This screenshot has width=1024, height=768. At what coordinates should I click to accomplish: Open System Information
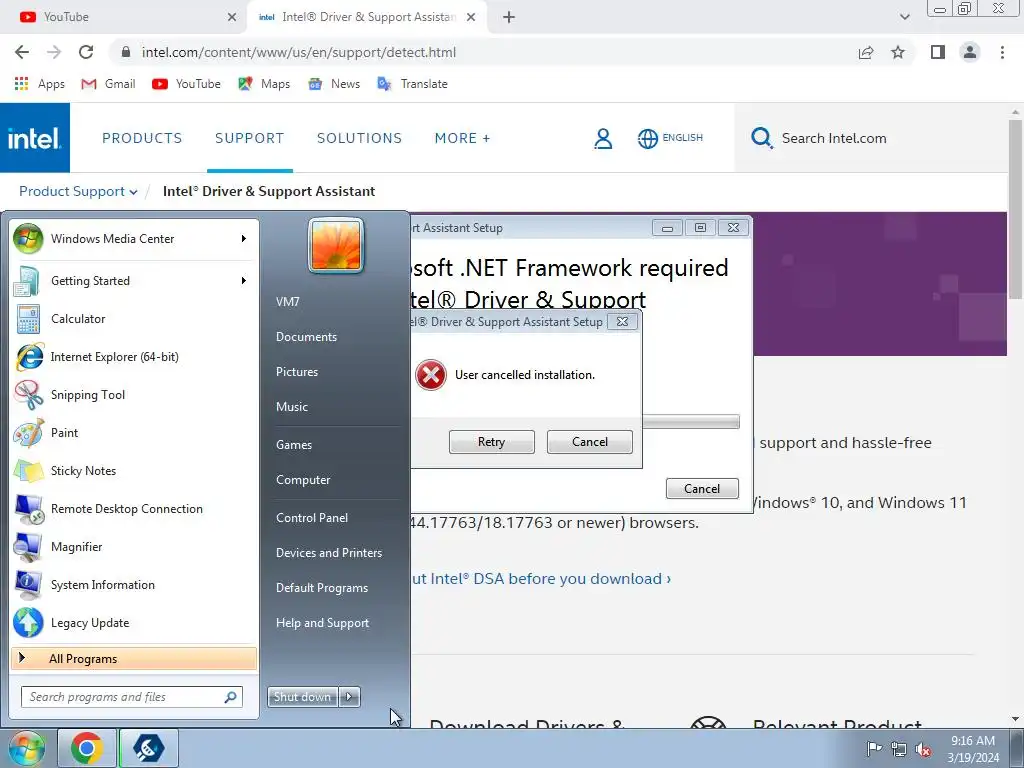[134, 584]
